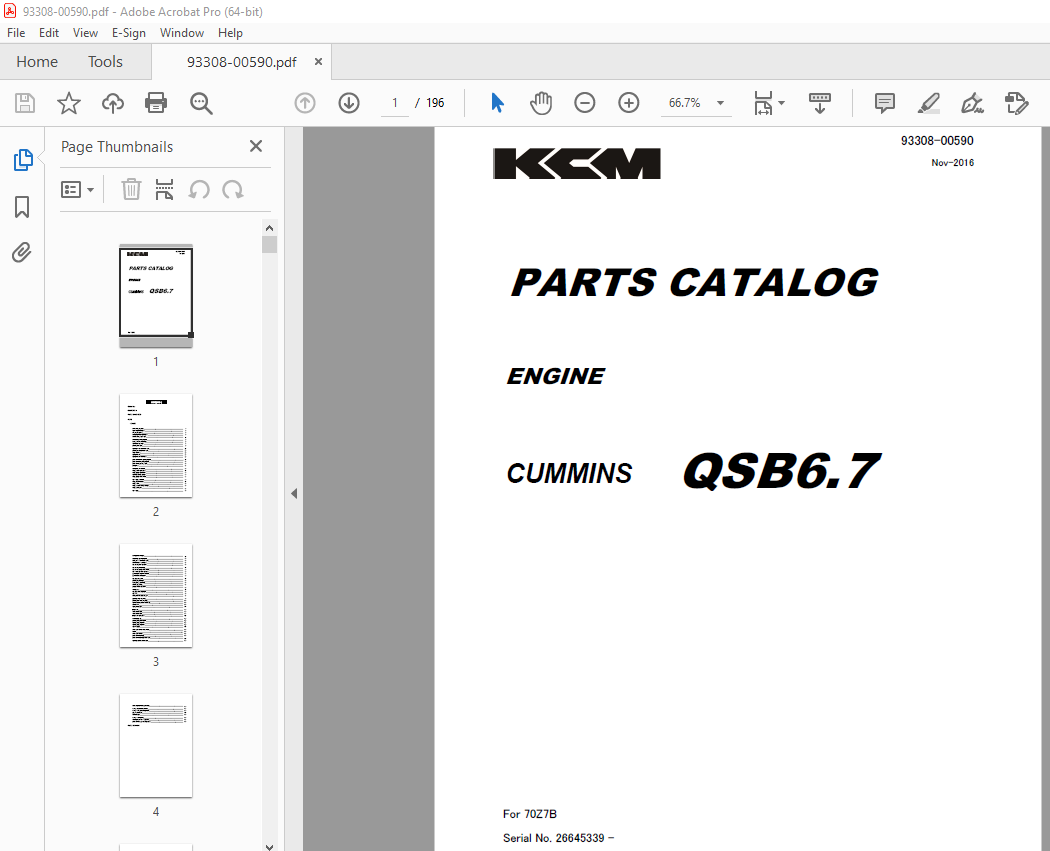This screenshot has width=1050, height=851.
Task: Add file to starred with star icon
Action: tap(68, 103)
